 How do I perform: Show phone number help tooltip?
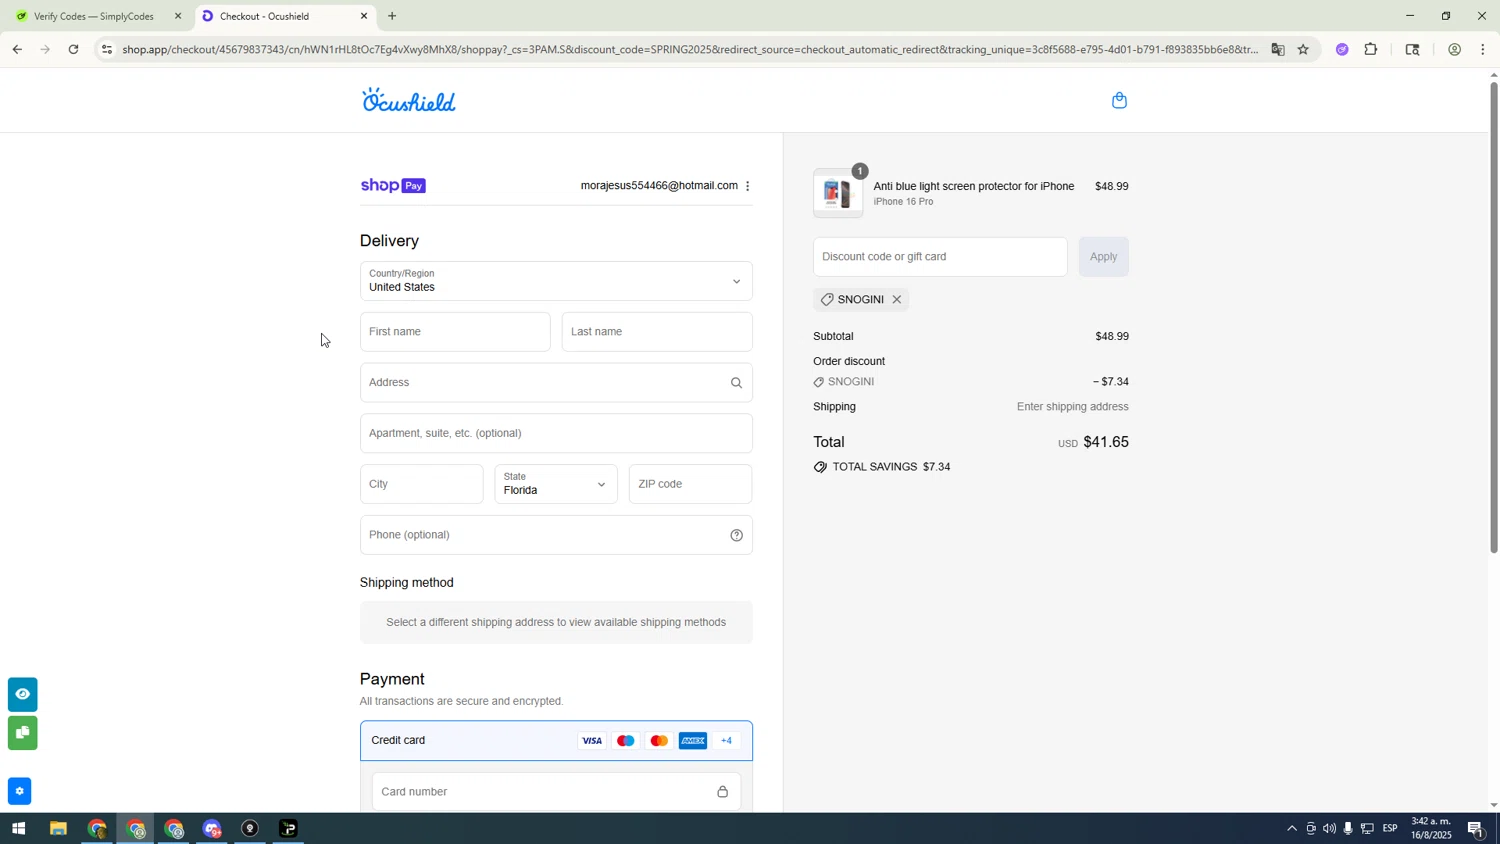[x=736, y=535]
